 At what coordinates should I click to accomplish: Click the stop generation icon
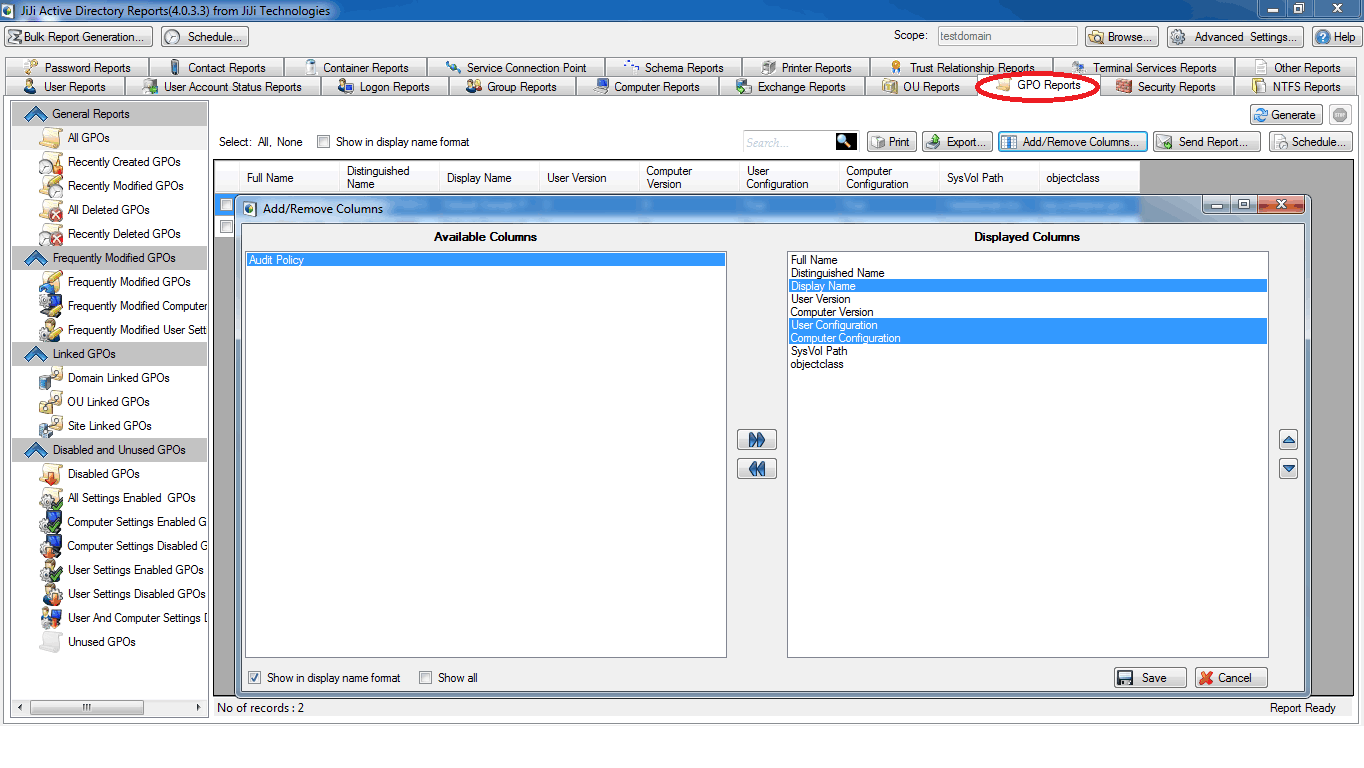point(1341,115)
